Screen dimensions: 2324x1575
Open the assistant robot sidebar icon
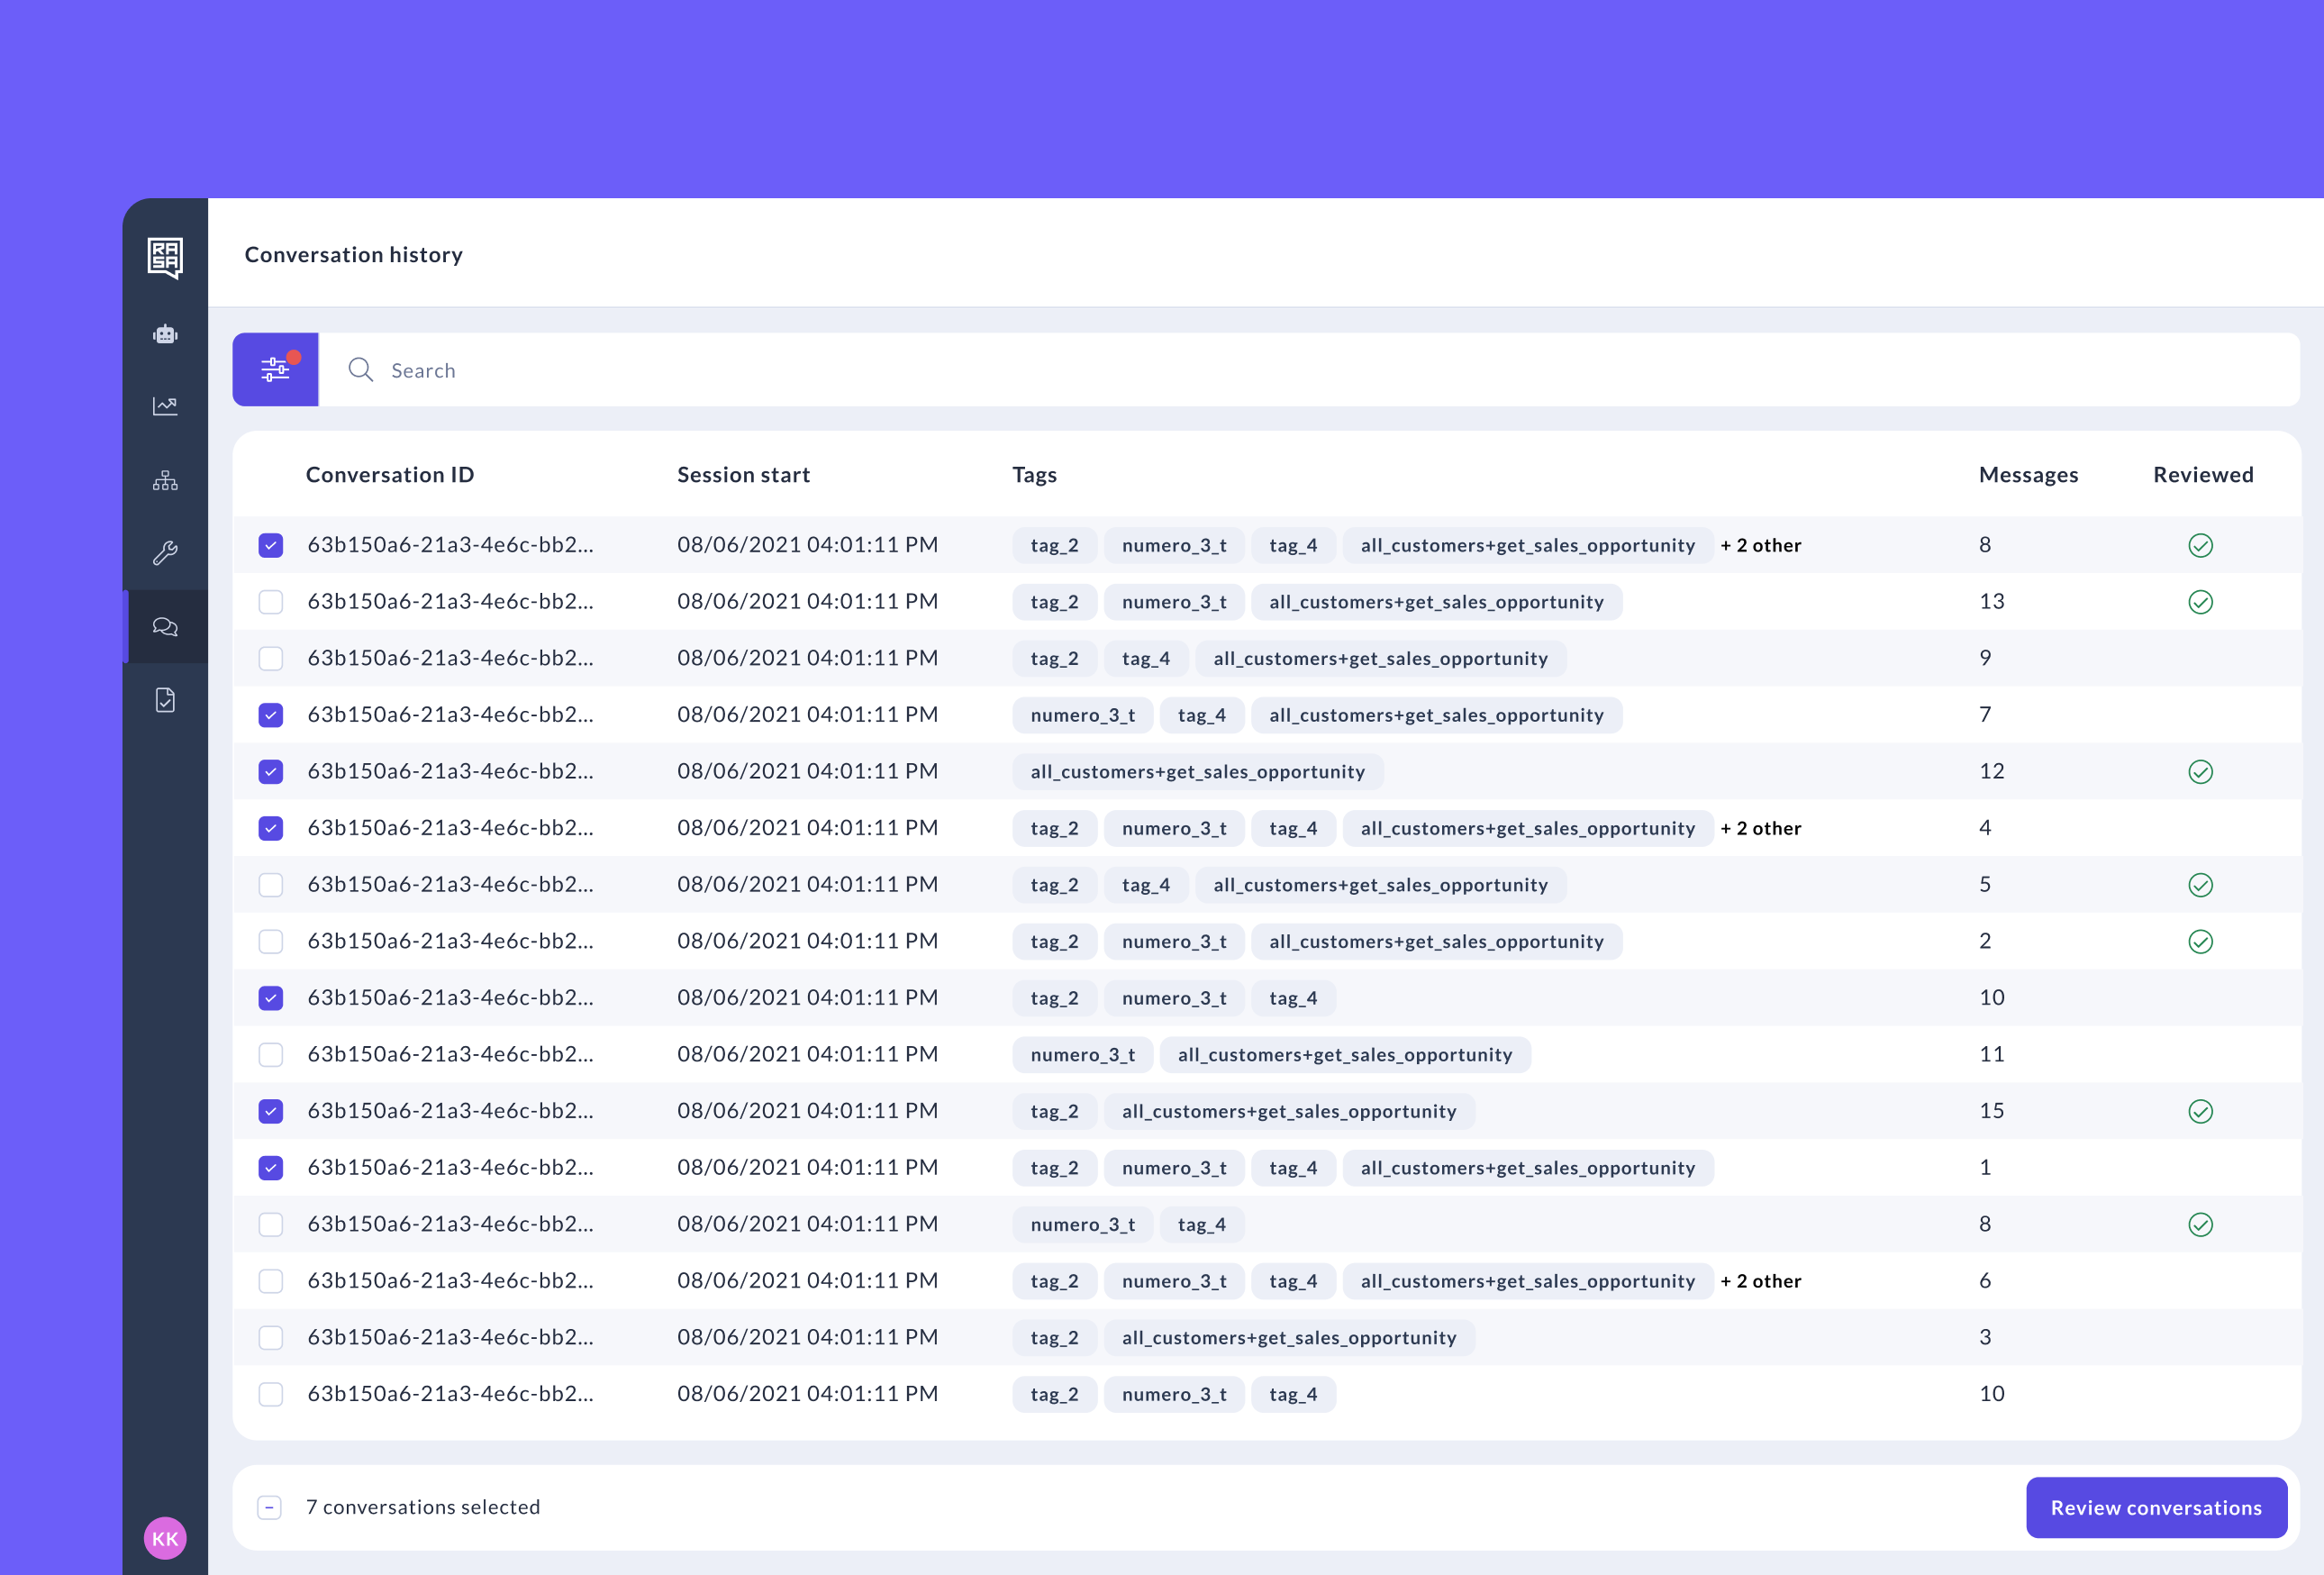tap(165, 334)
